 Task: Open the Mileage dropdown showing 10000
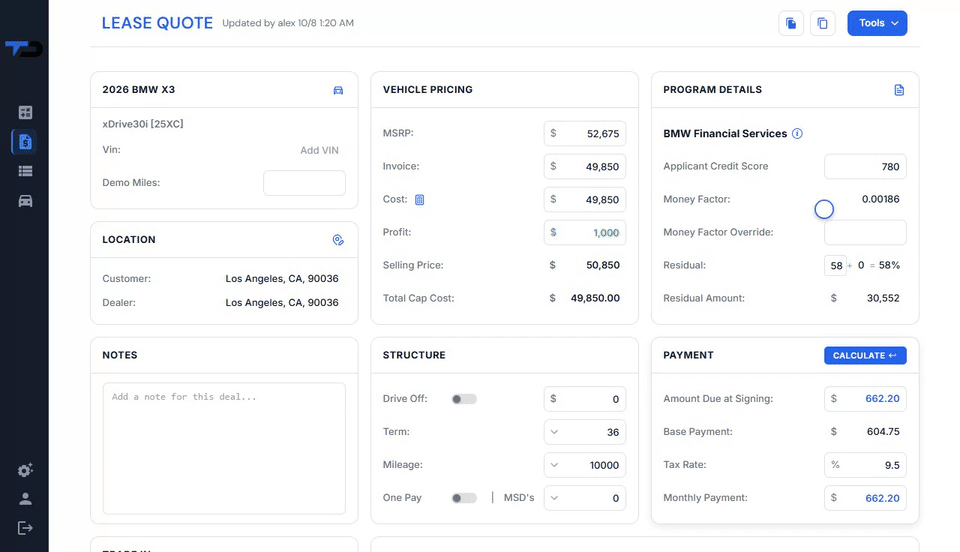point(585,465)
